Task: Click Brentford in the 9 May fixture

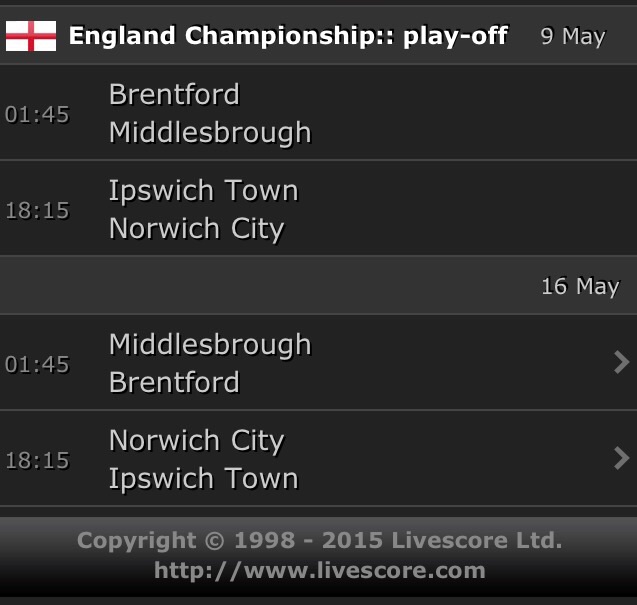Action: [x=174, y=95]
